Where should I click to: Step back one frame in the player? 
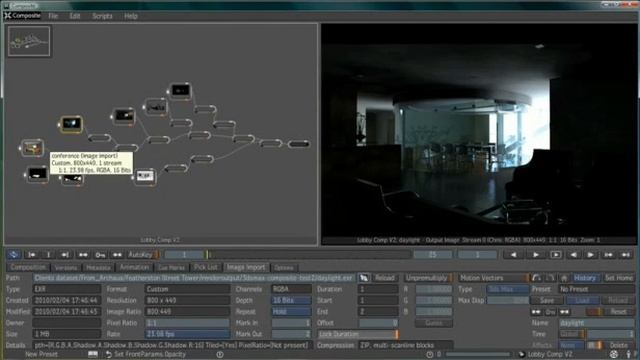click(573, 255)
